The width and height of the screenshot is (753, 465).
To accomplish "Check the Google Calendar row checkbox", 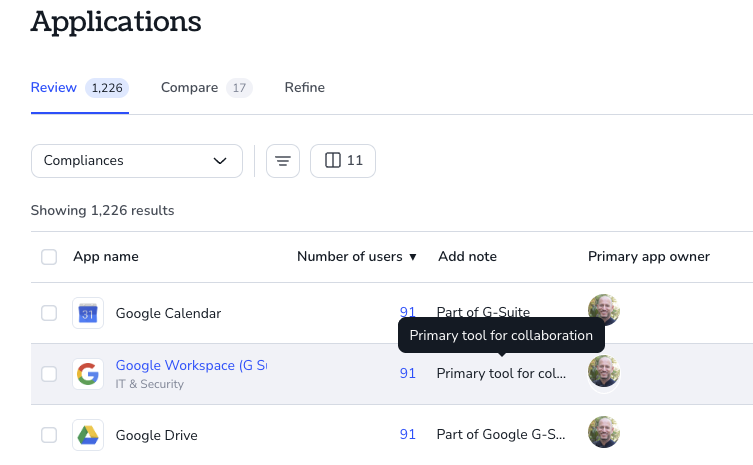I will coord(49,313).
